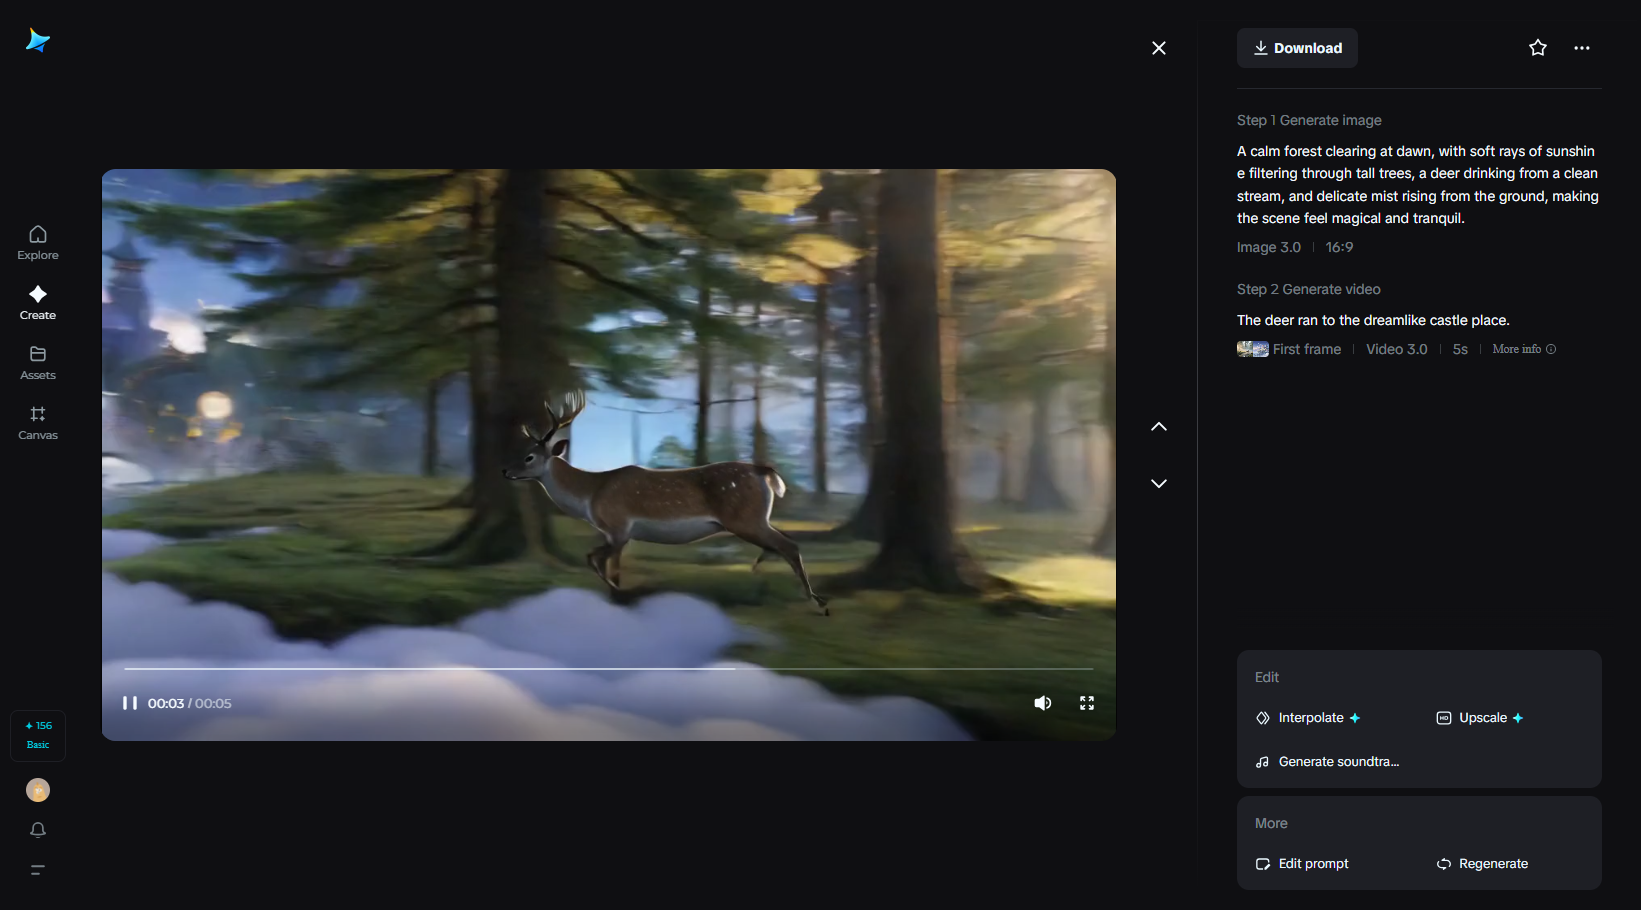Expand the sidebar menu icon
This screenshot has height=910, width=1641.
pyautogui.click(x=38, y=870)
